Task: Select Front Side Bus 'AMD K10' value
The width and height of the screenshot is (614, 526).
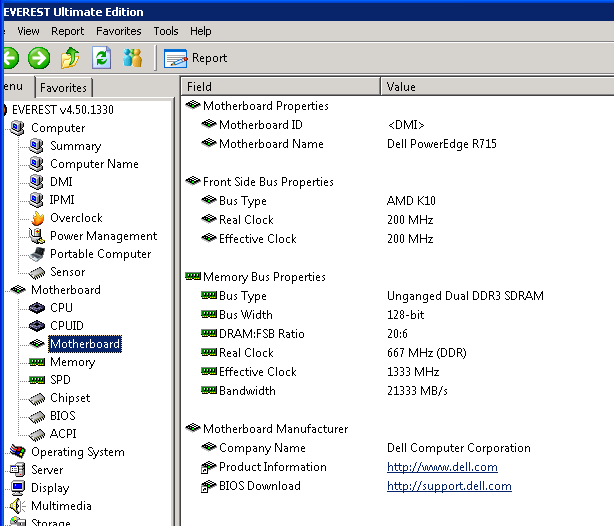Action: point(411,201)
